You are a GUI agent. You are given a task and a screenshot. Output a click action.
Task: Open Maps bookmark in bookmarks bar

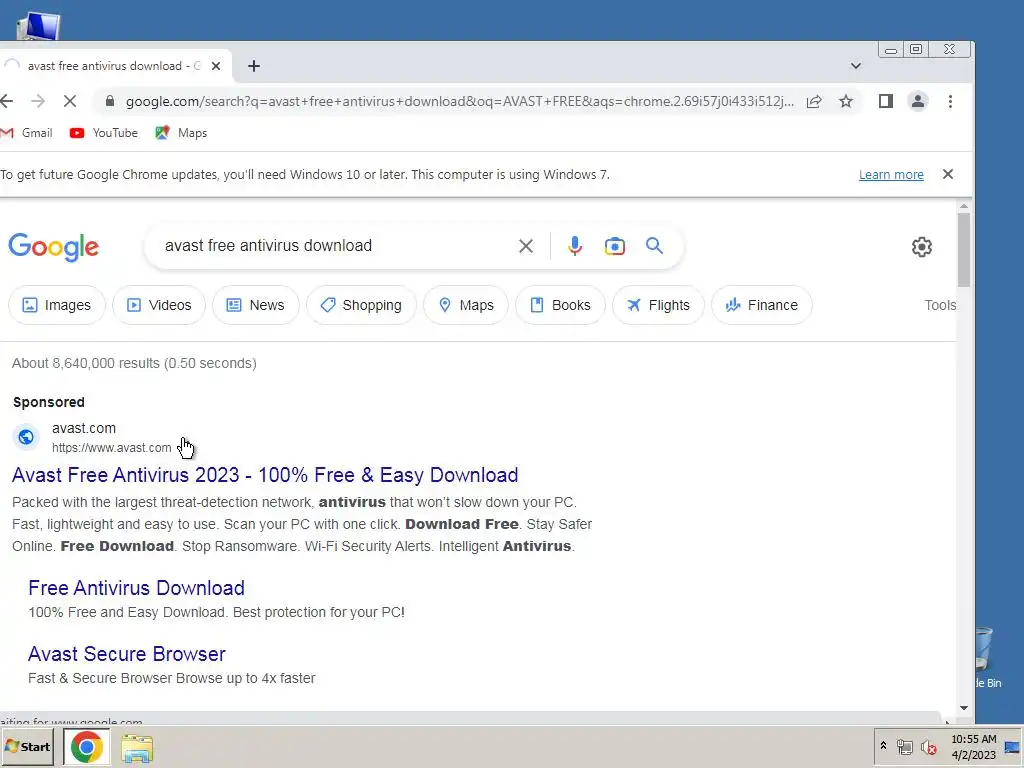[182, 133]
